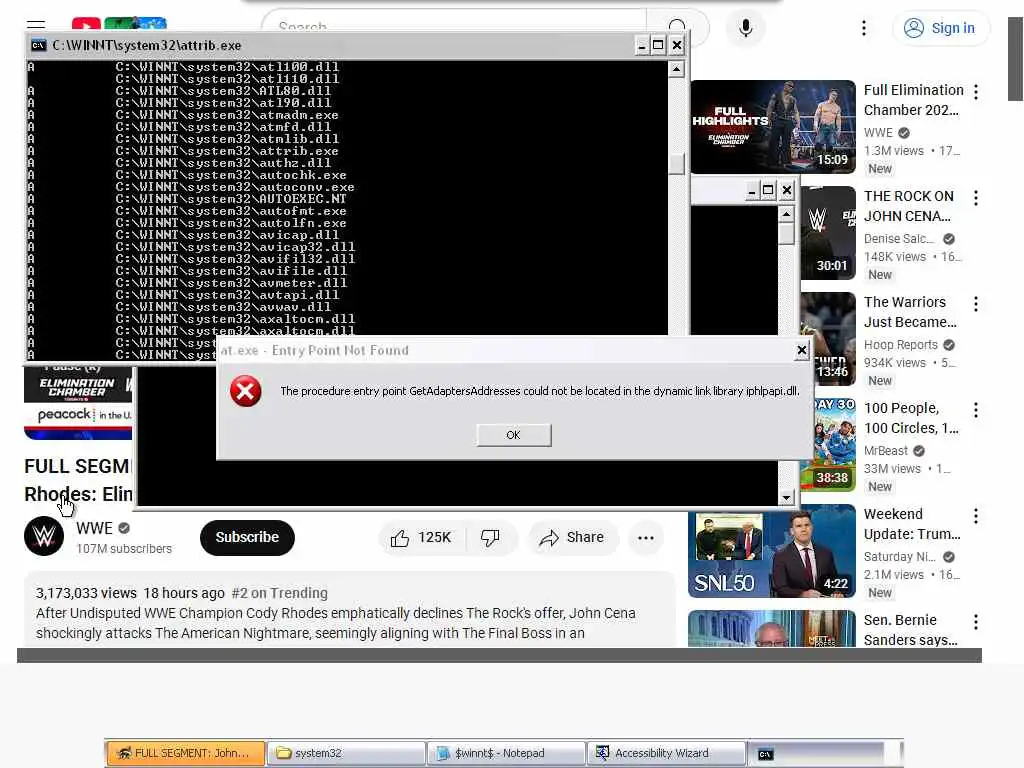
Task: Click the Hoop Reports channel name
Action: (901, 345)
